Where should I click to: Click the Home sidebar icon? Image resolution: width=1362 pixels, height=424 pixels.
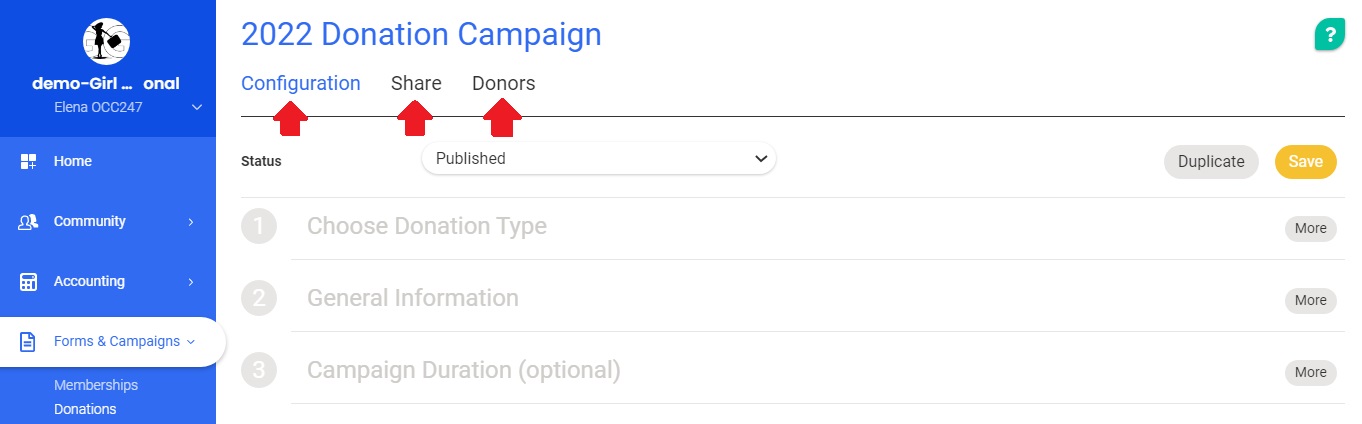click(28, 161)
